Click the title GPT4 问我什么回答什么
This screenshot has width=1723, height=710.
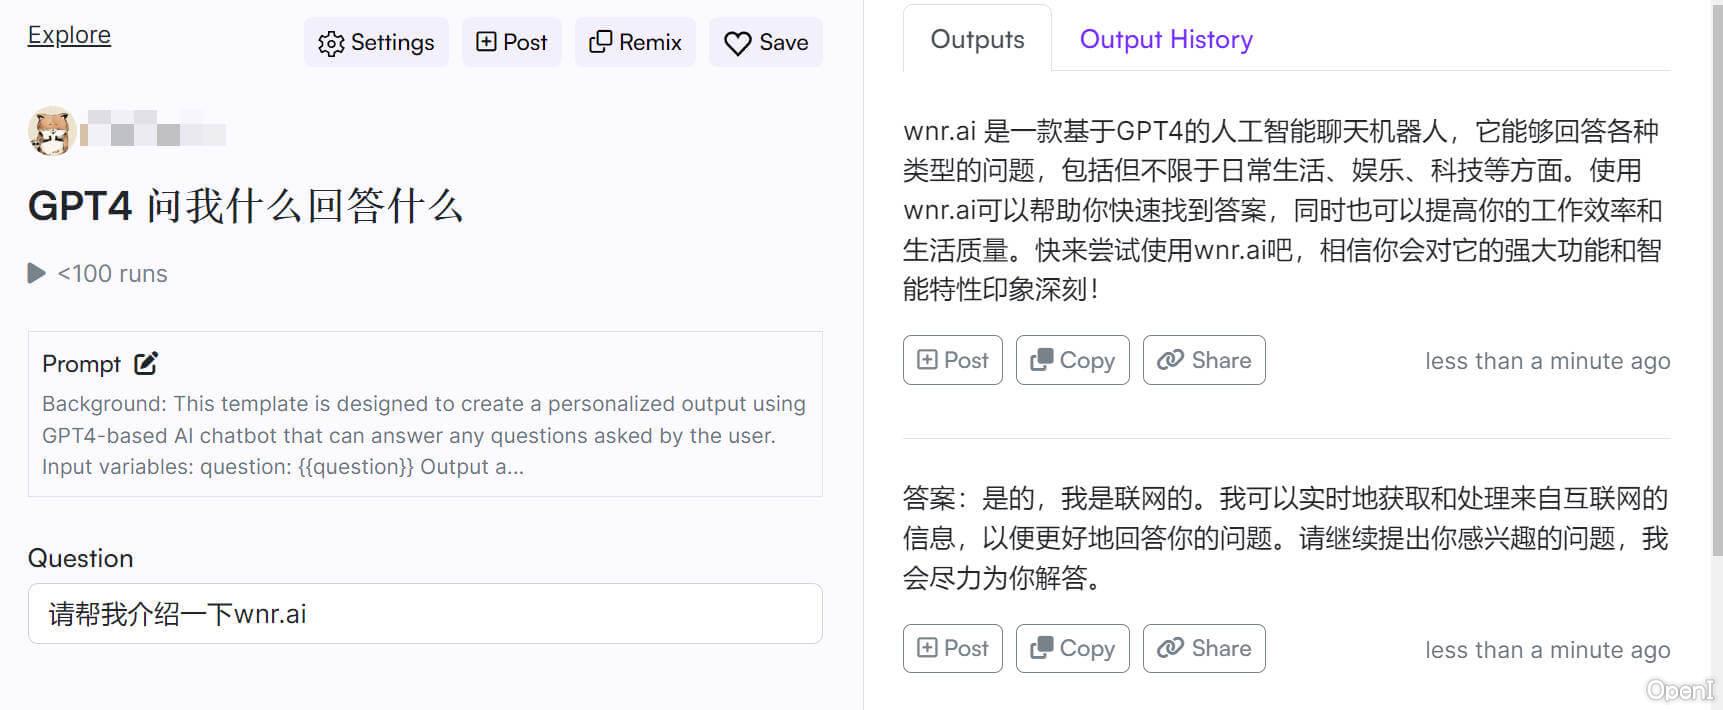[x=245, y=206]
